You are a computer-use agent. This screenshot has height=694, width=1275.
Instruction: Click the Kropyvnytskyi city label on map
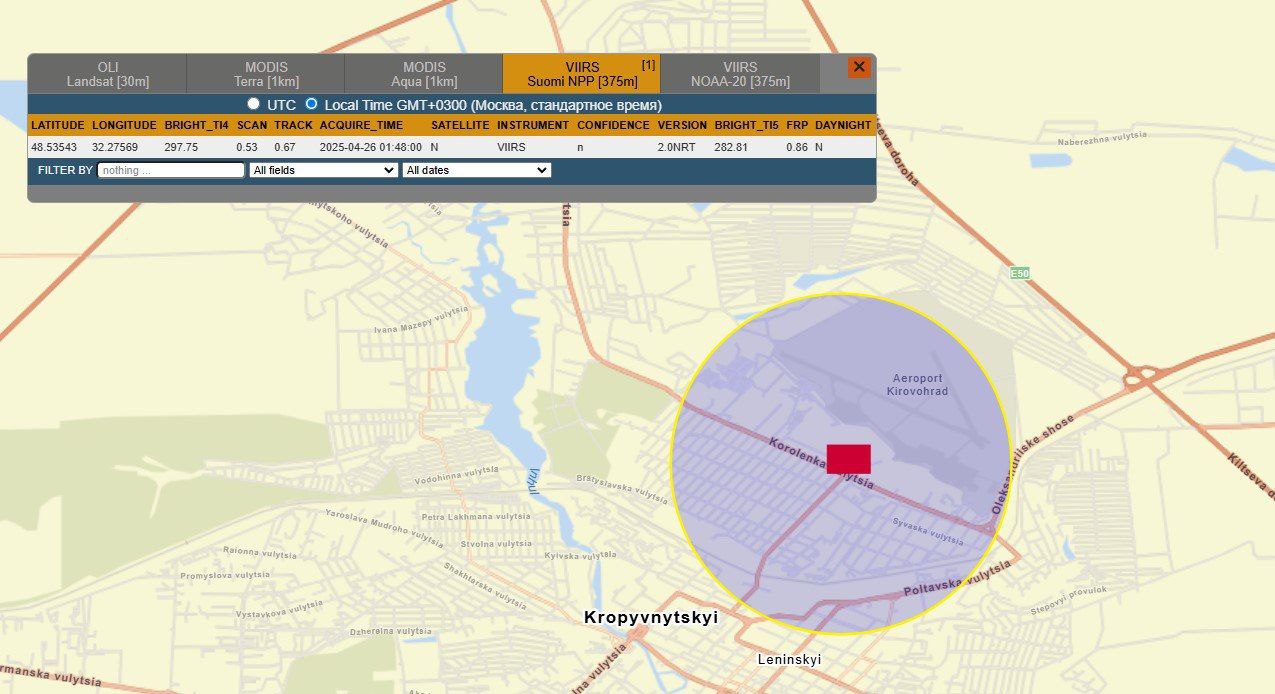pos(651,618)
